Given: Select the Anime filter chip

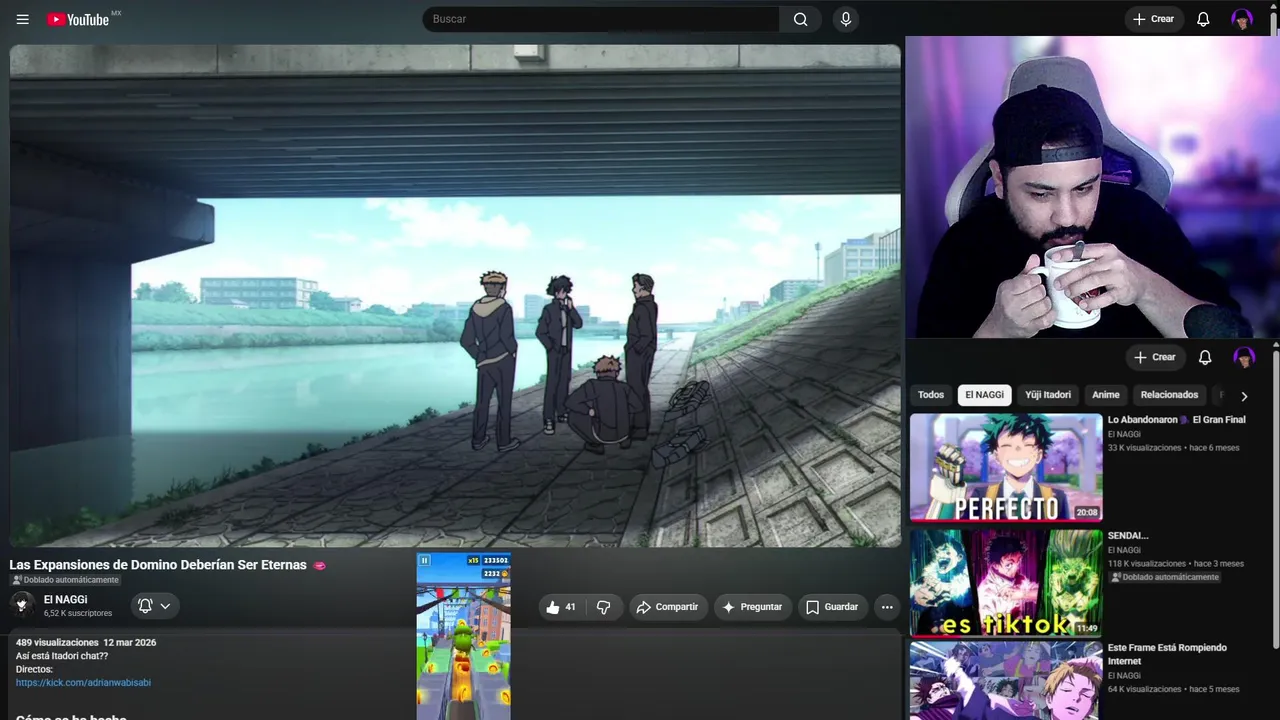Looking at the screenshot, I should click(x=1106, y=395).
